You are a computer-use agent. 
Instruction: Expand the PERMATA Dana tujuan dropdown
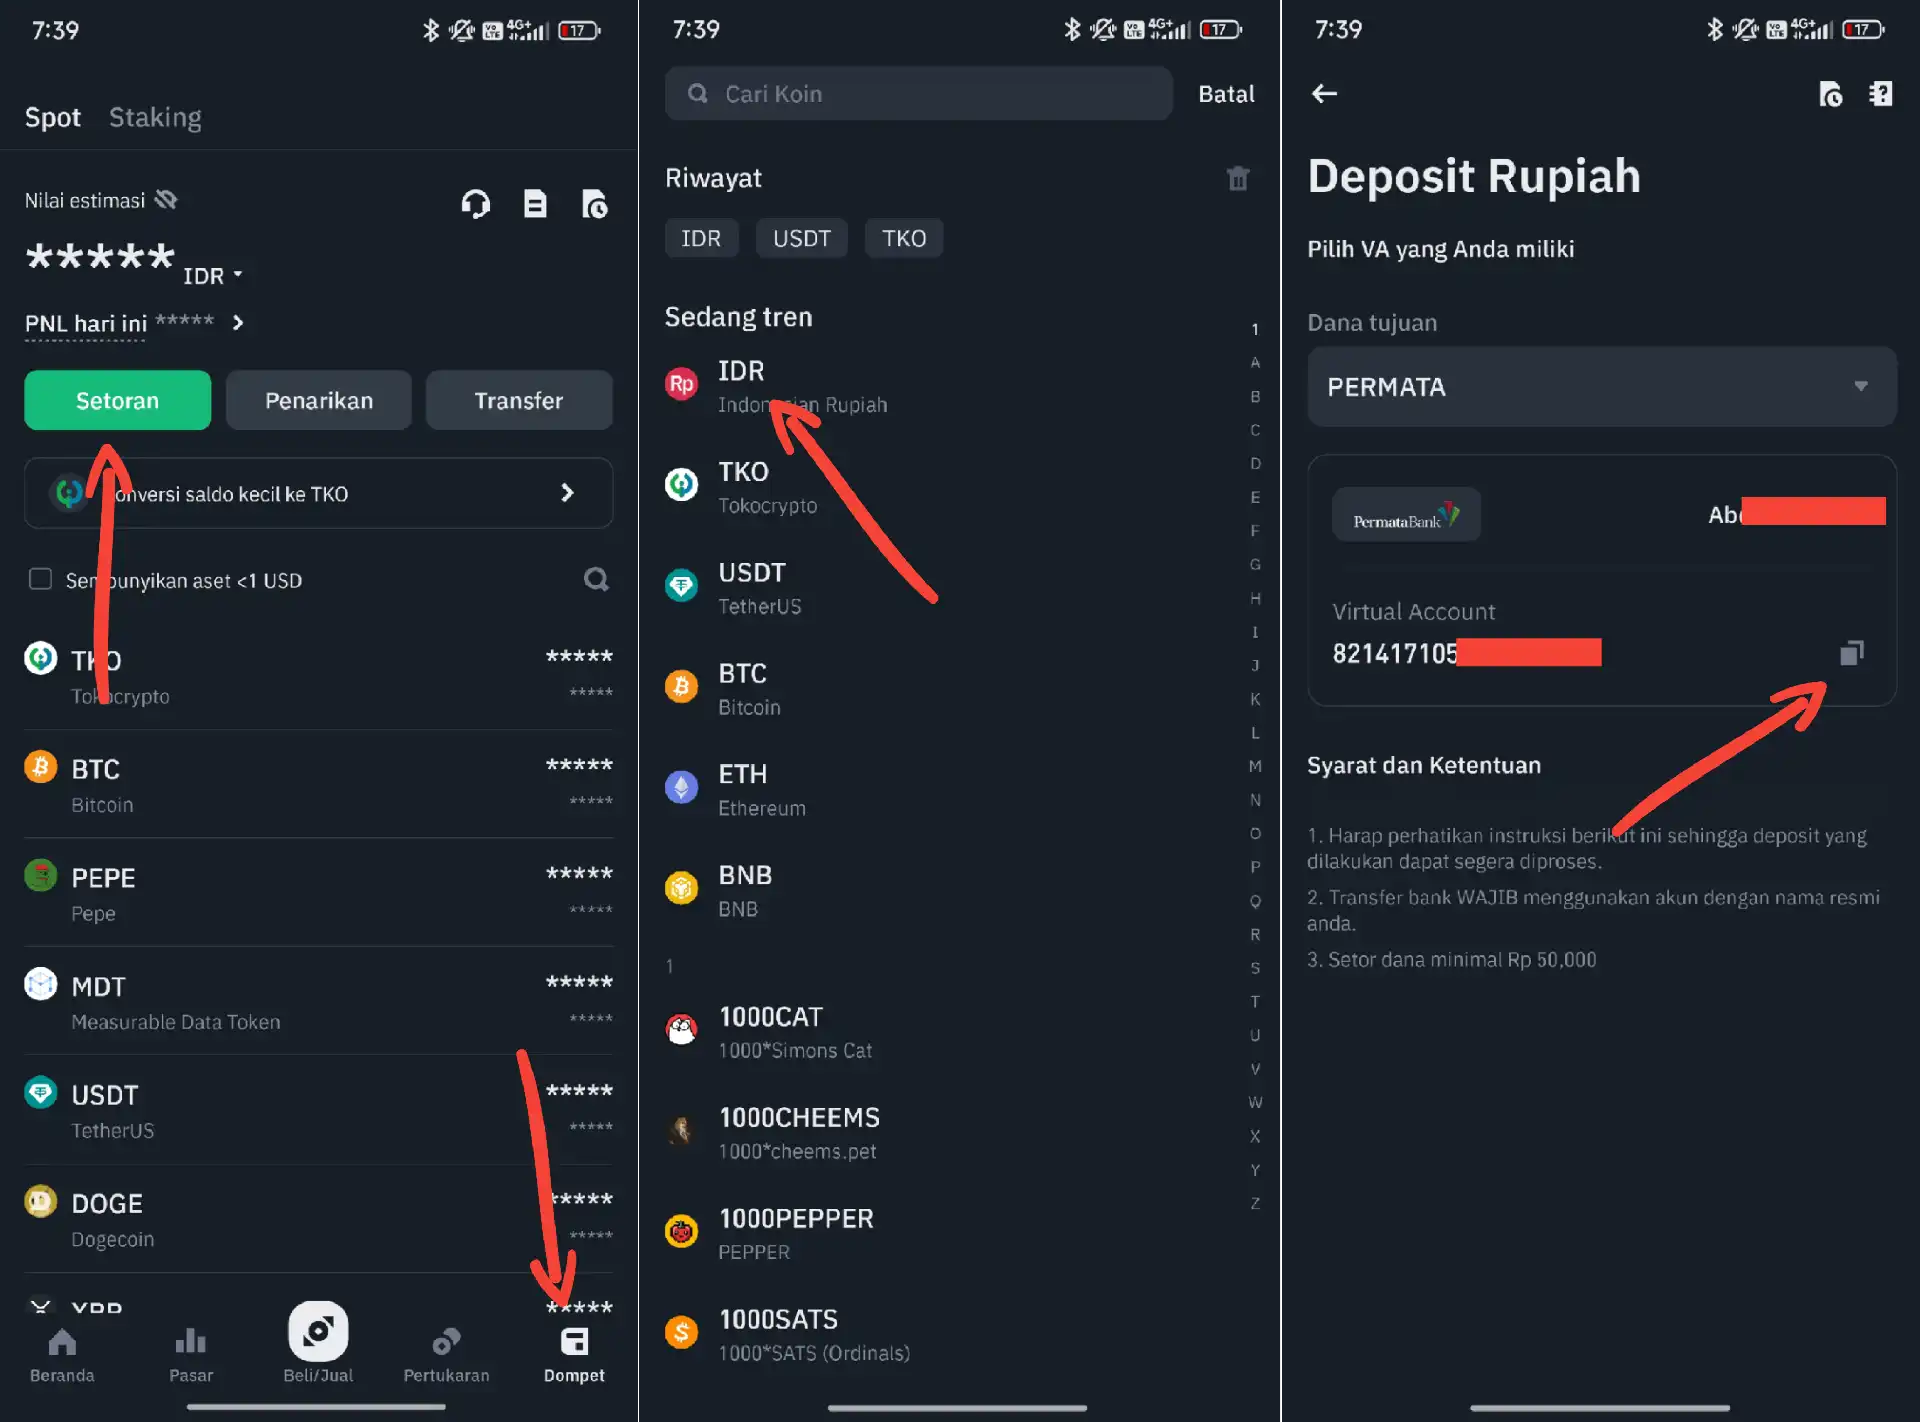coord(1602,387)
